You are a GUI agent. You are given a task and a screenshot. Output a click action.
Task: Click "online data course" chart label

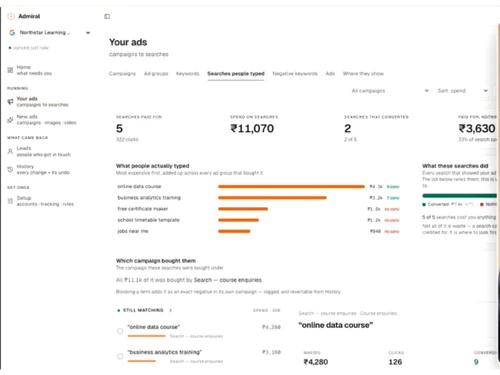point(139,186)
